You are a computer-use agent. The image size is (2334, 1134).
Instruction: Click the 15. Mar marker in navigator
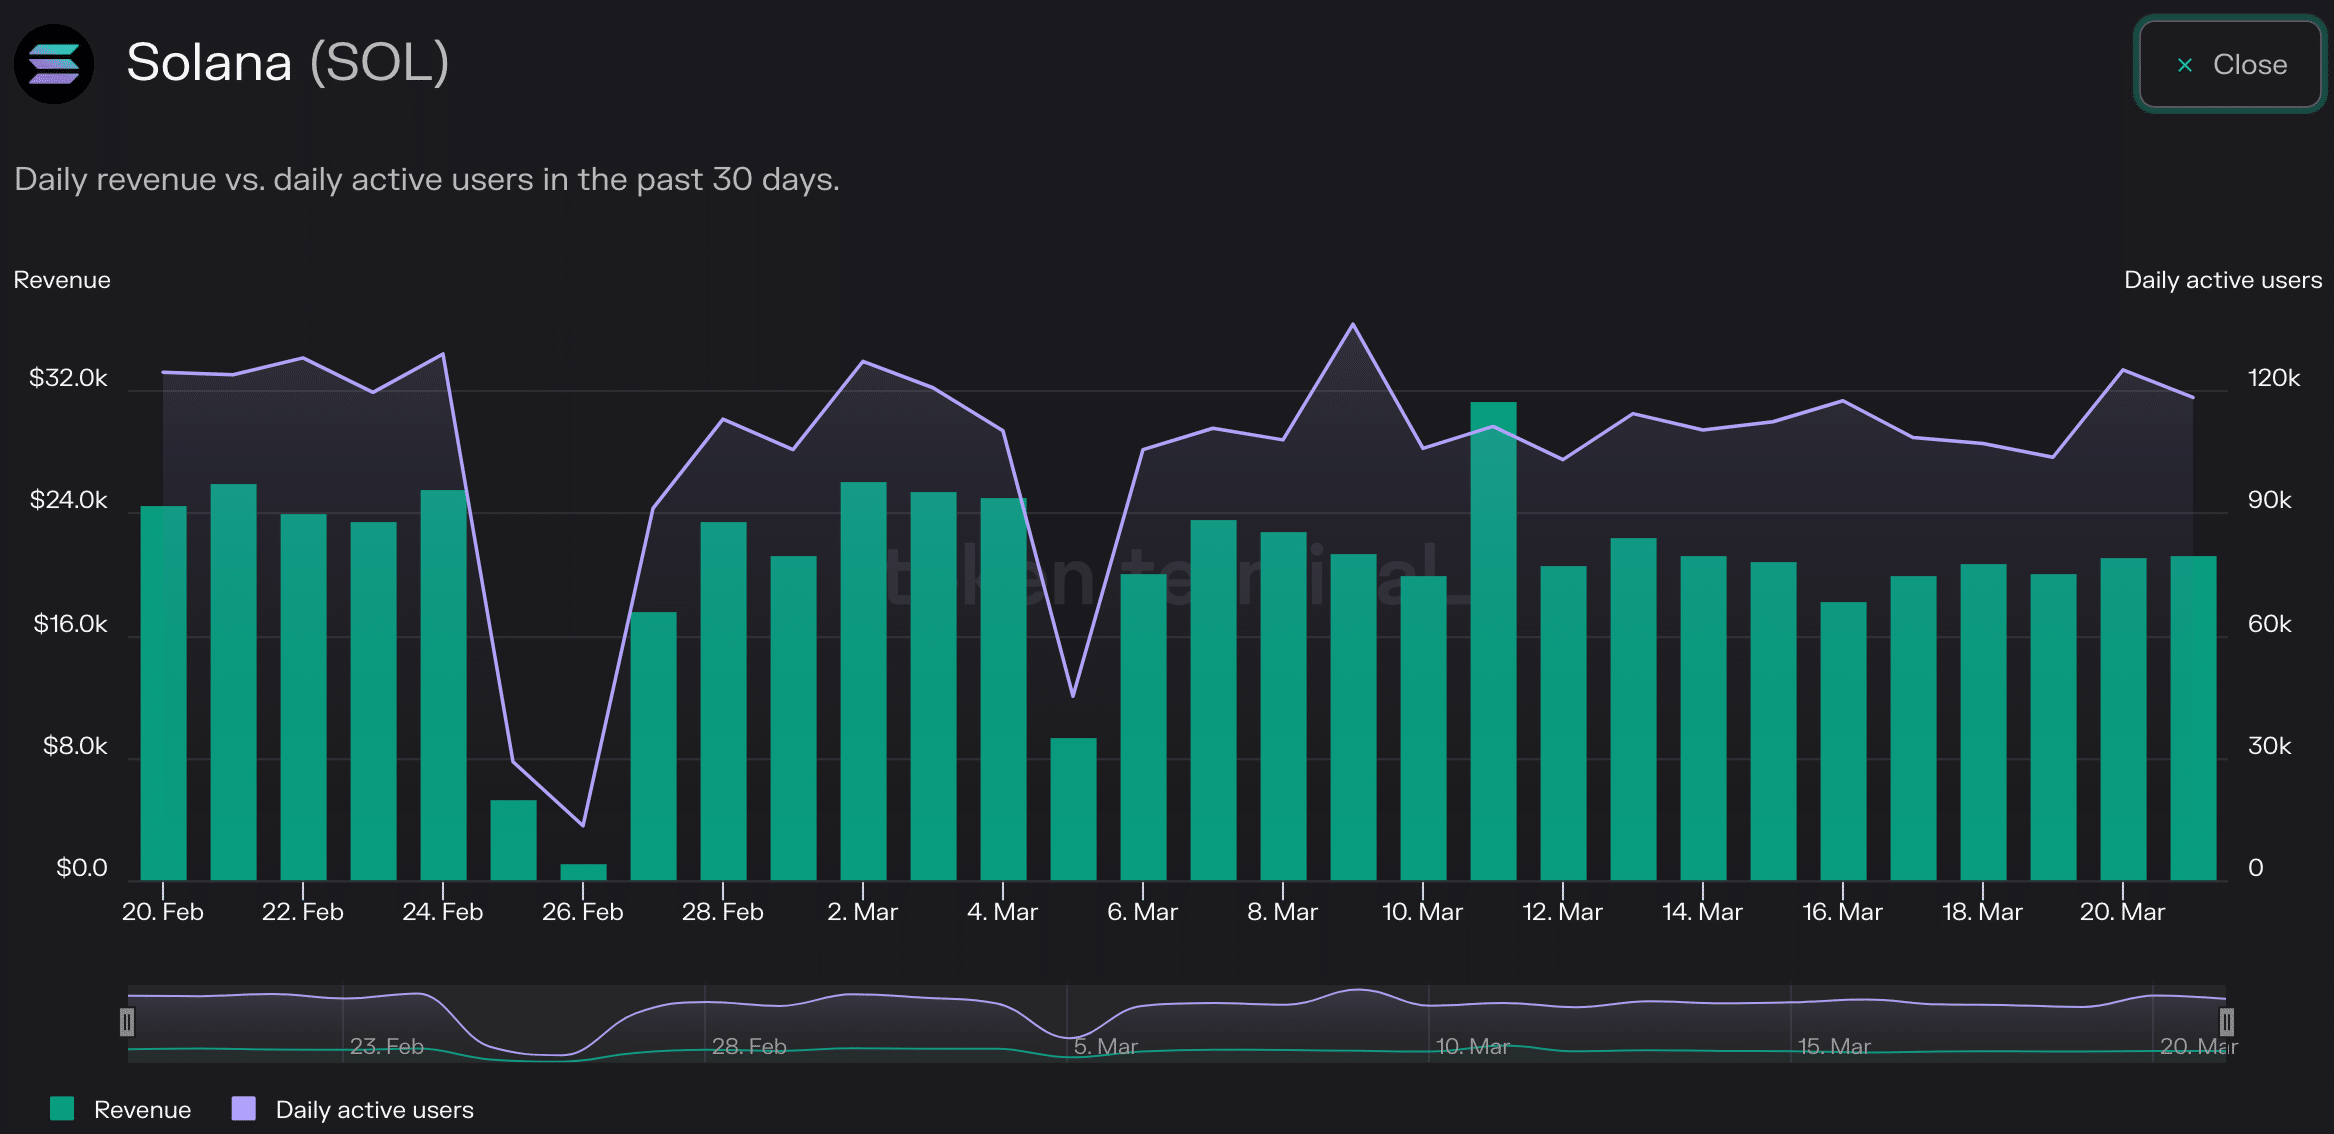click(1833, 1046)
